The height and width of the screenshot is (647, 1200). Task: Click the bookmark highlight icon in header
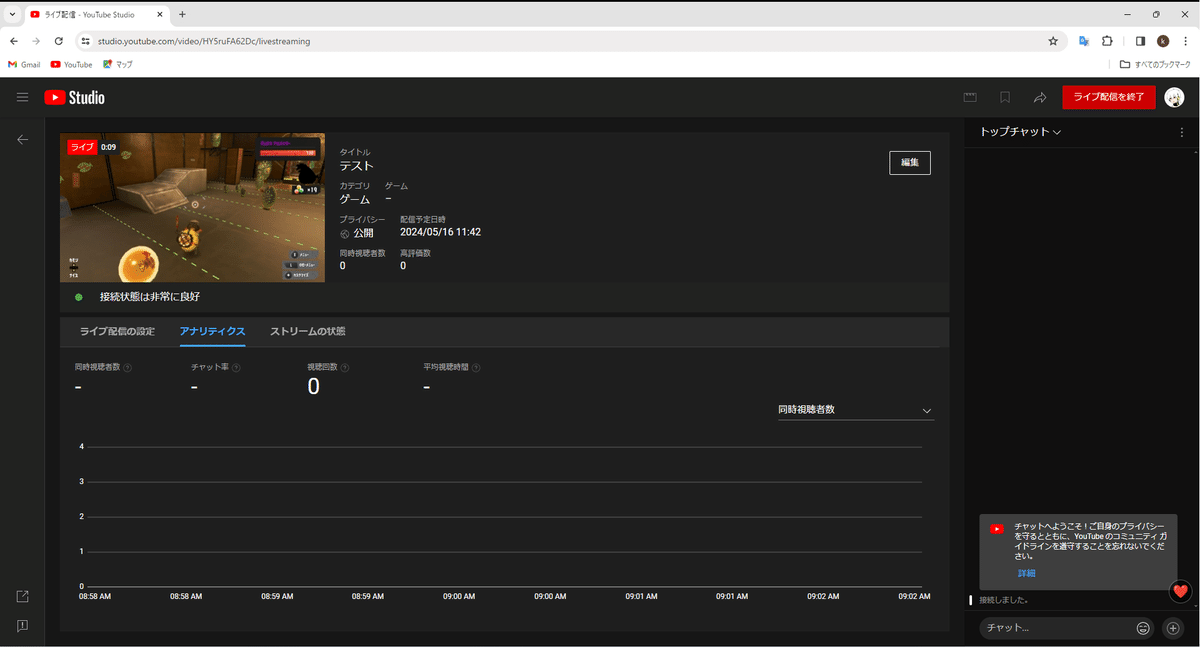point(1005,97)
